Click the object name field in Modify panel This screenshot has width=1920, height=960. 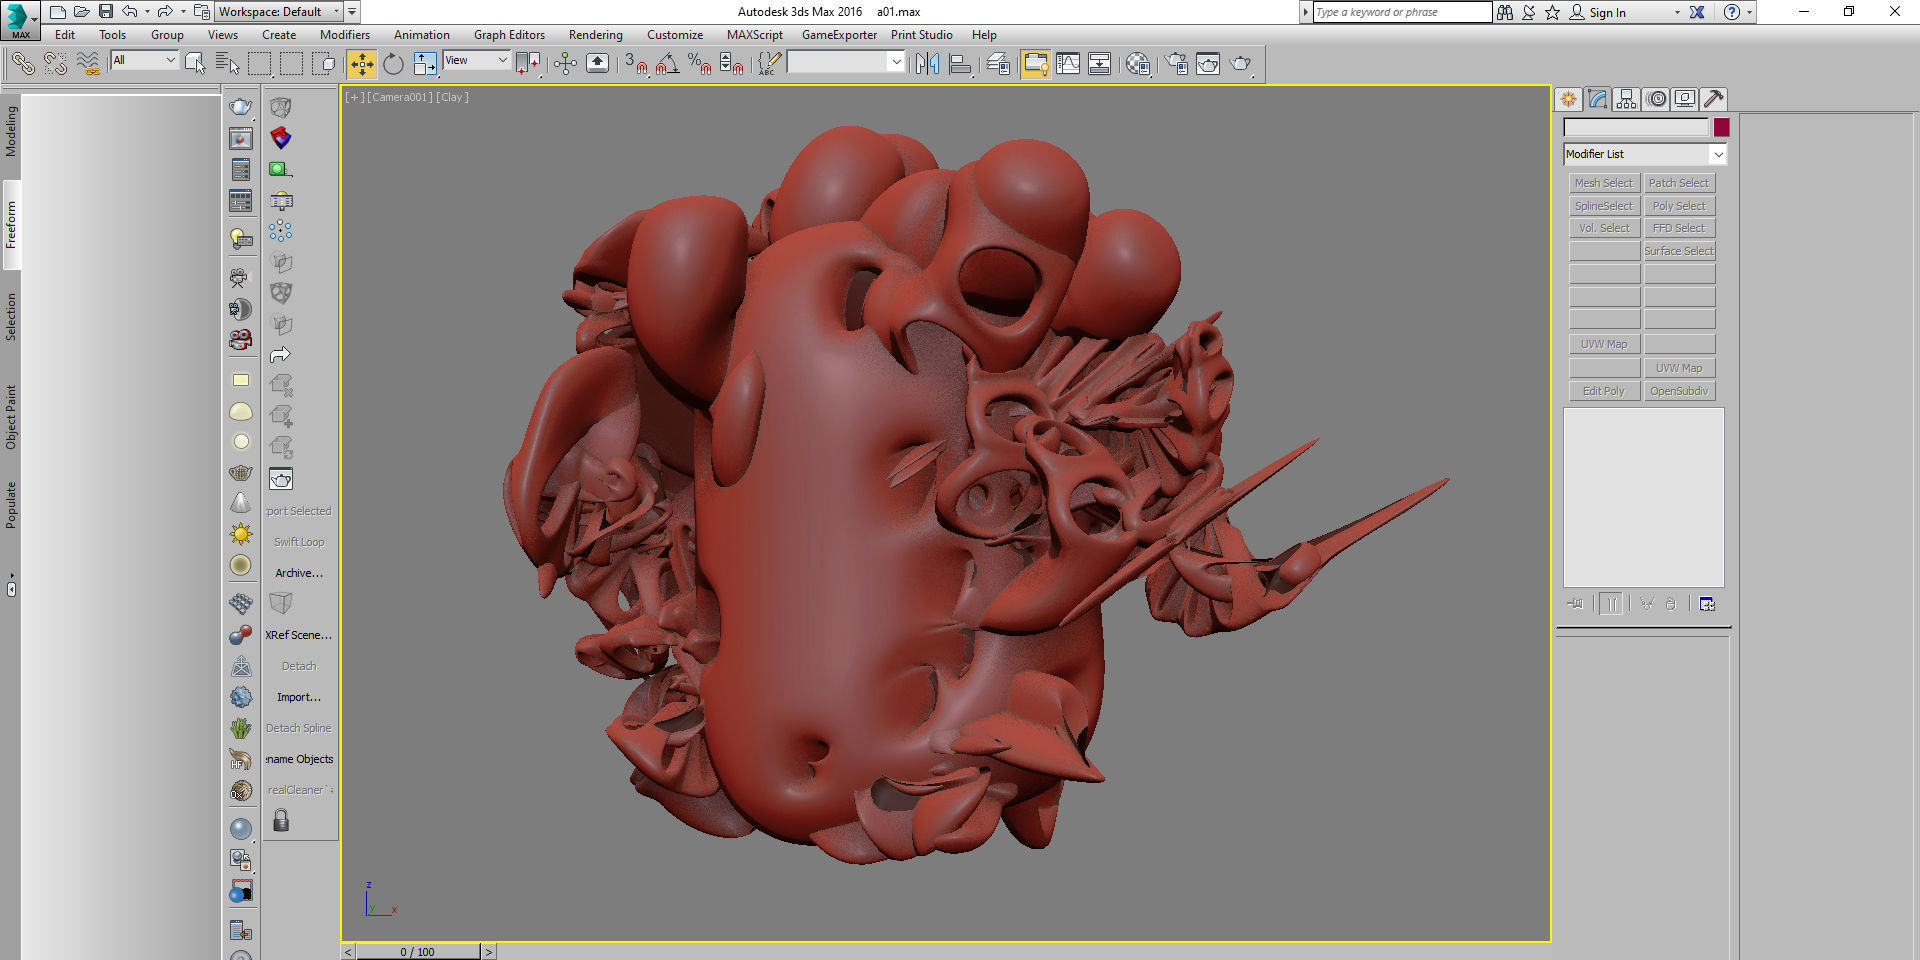tap(1636, 127)
